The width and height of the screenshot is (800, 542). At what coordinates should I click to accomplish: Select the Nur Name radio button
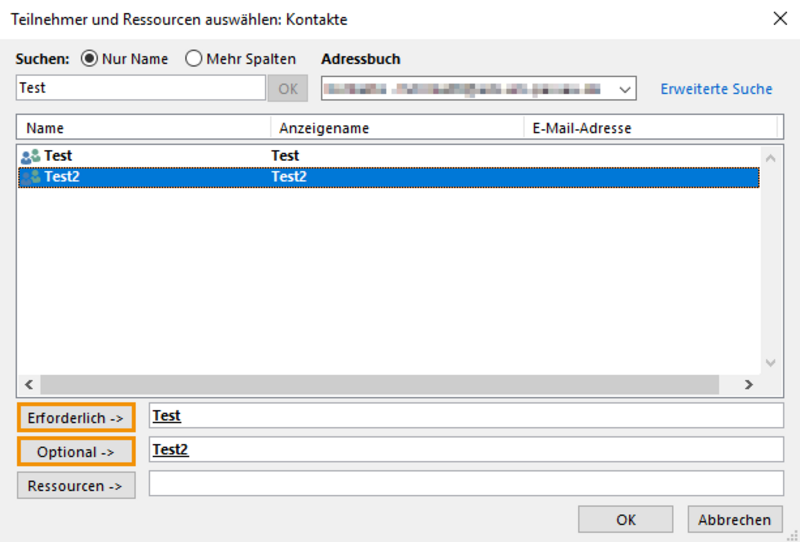(x=89, y=59)
